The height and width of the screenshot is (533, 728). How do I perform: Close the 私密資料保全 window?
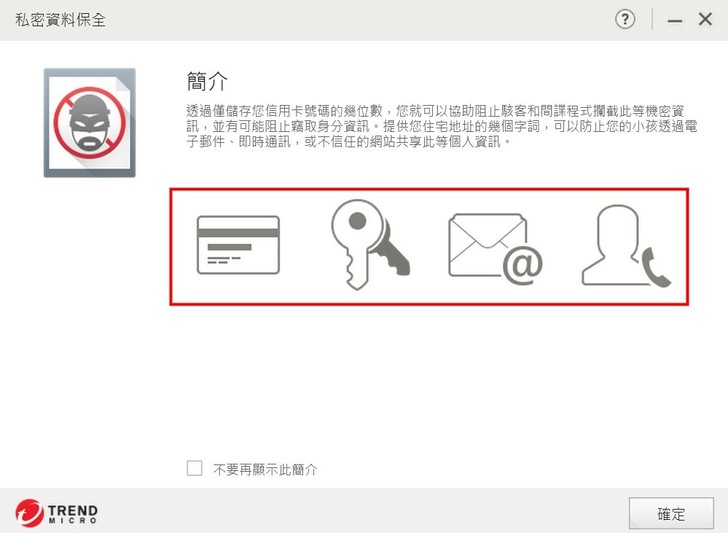tap(705, 20)
